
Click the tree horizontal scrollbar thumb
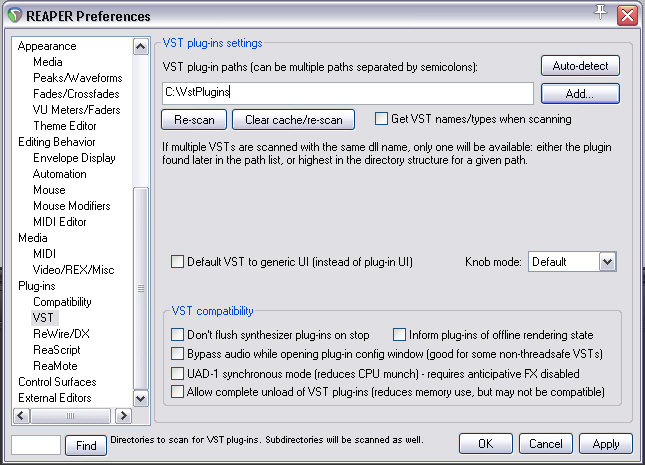coord(70,416)
